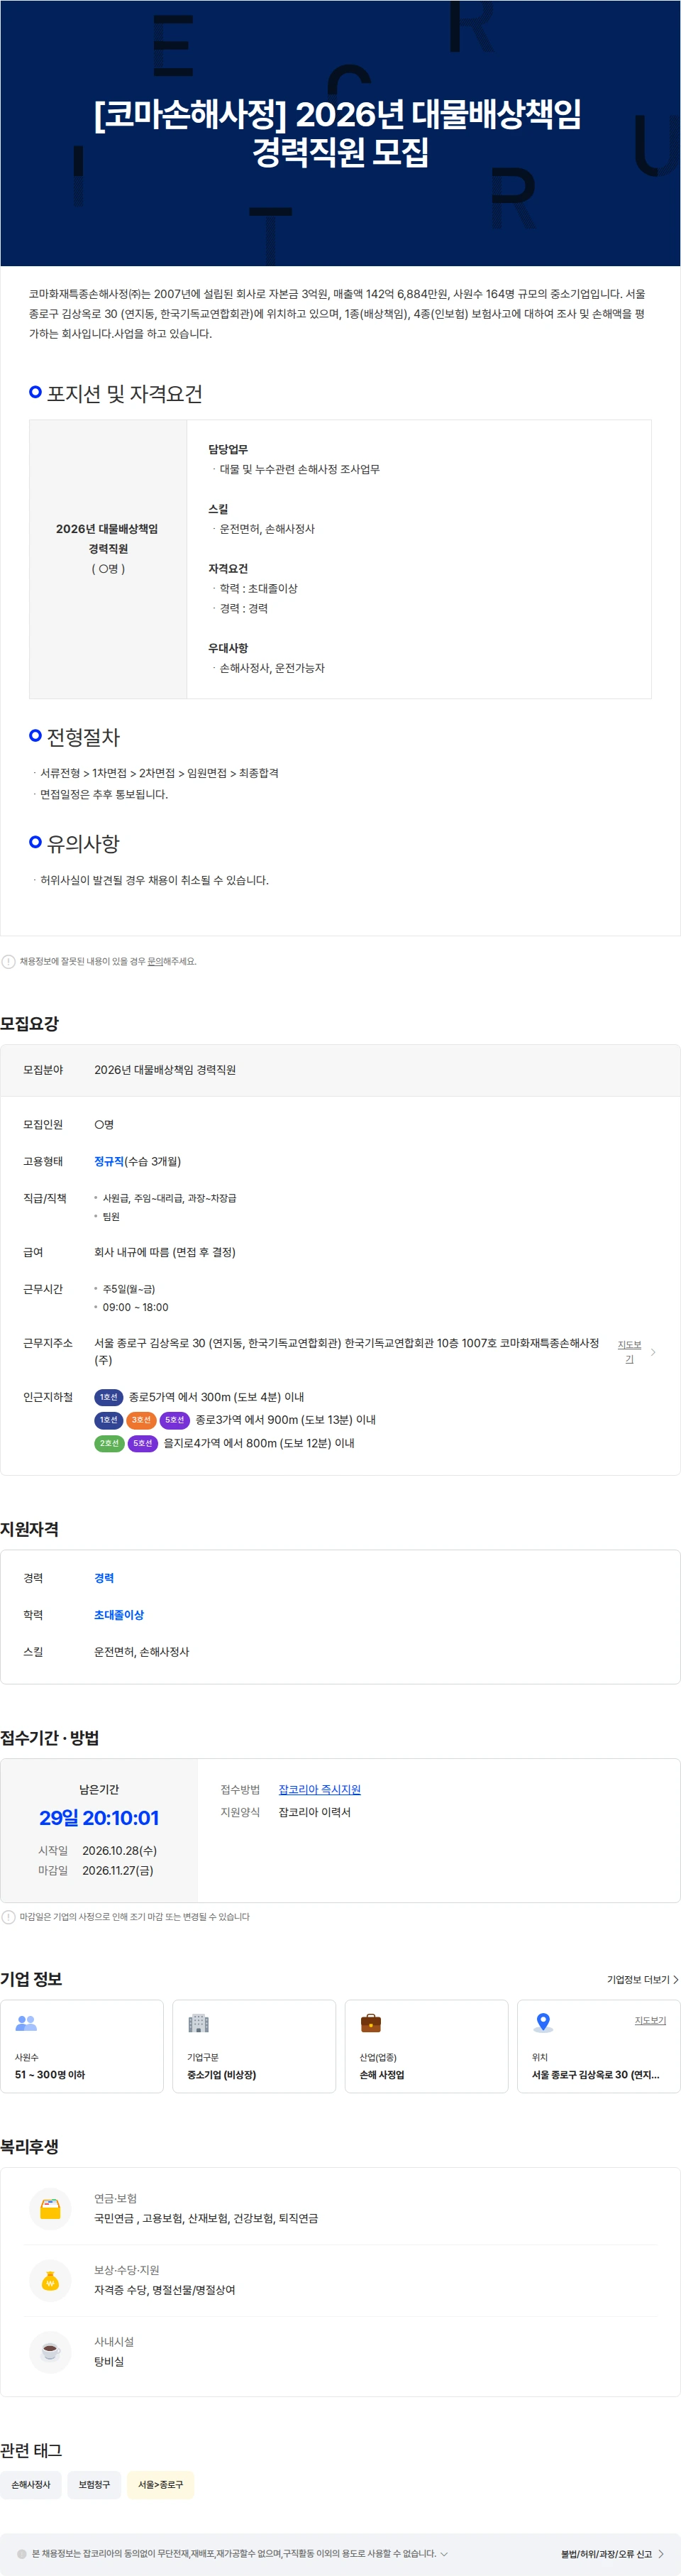The width and height of the screenshot is (681, 2576).
Task: Click the 보상·수당·지원 money bag icon
Action: [50, 2281]
